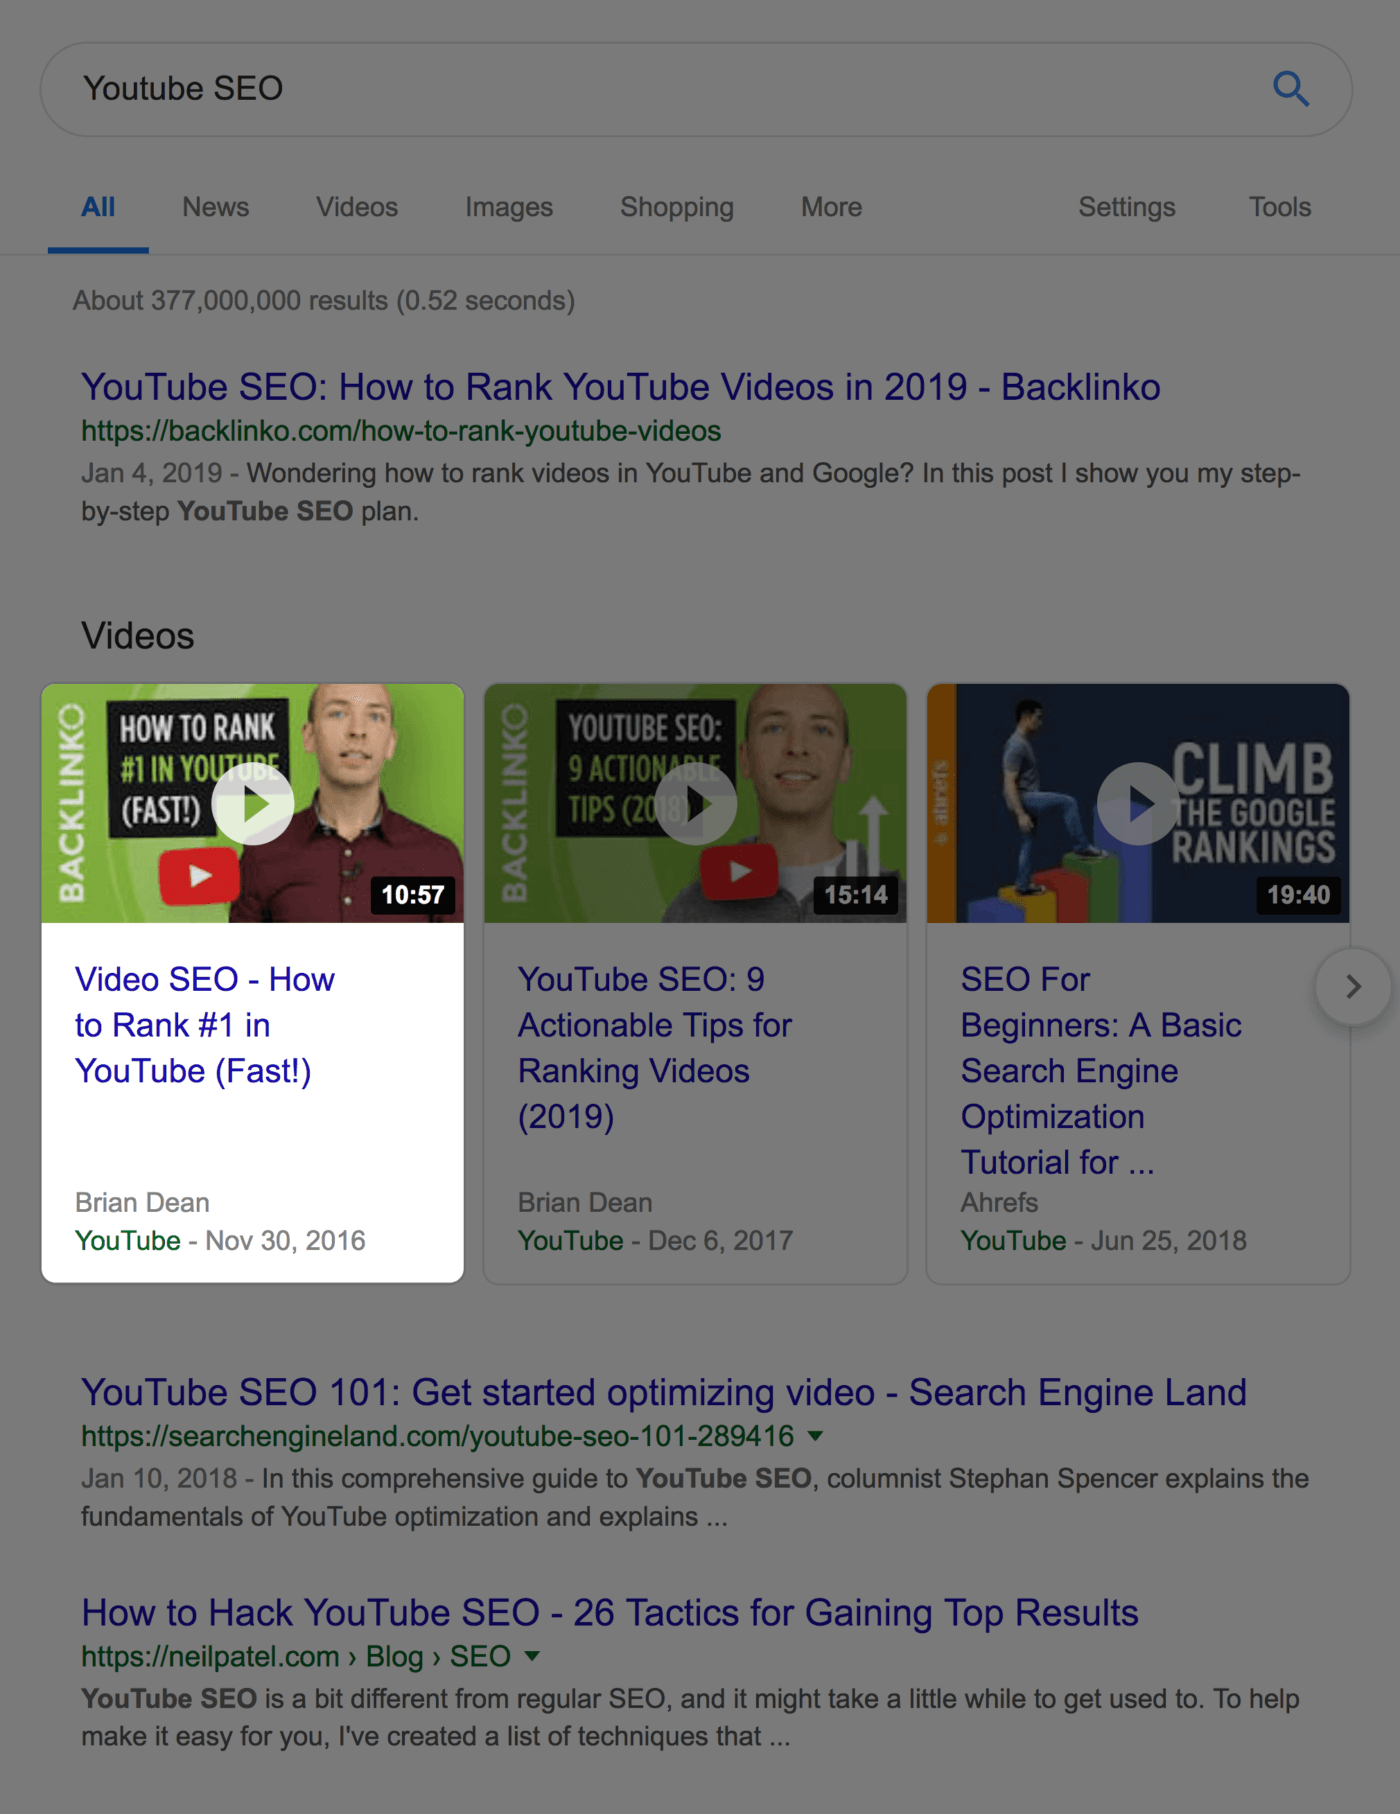The width and height of the screenshot is (1400, 1814).
Task: Expand dropdown arrow beside neilpatel.com breadcrumb
Action: coord(533,1656)
